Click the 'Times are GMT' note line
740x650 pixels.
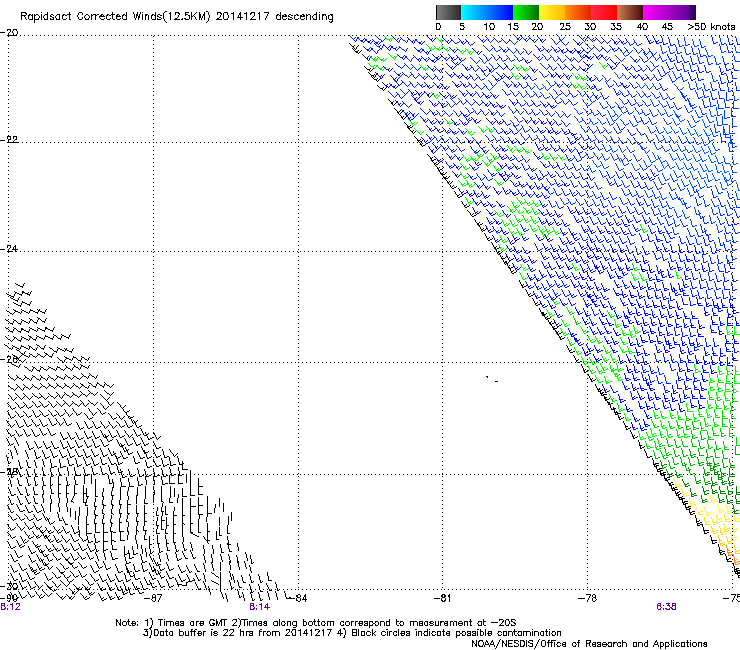coord(316,623)
